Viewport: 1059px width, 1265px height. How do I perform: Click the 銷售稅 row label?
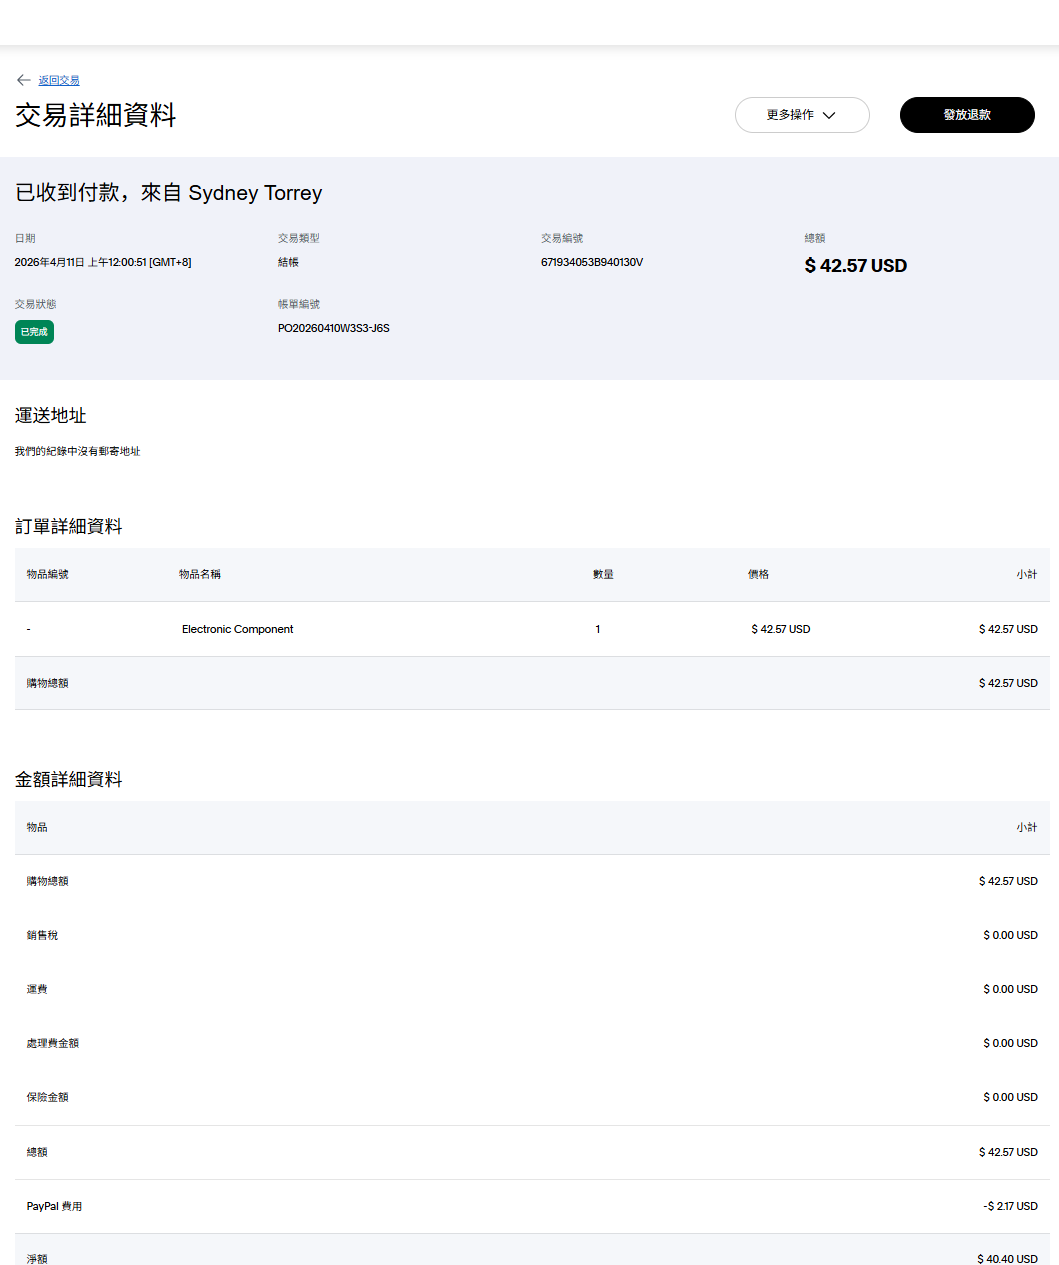pos(42,935)
